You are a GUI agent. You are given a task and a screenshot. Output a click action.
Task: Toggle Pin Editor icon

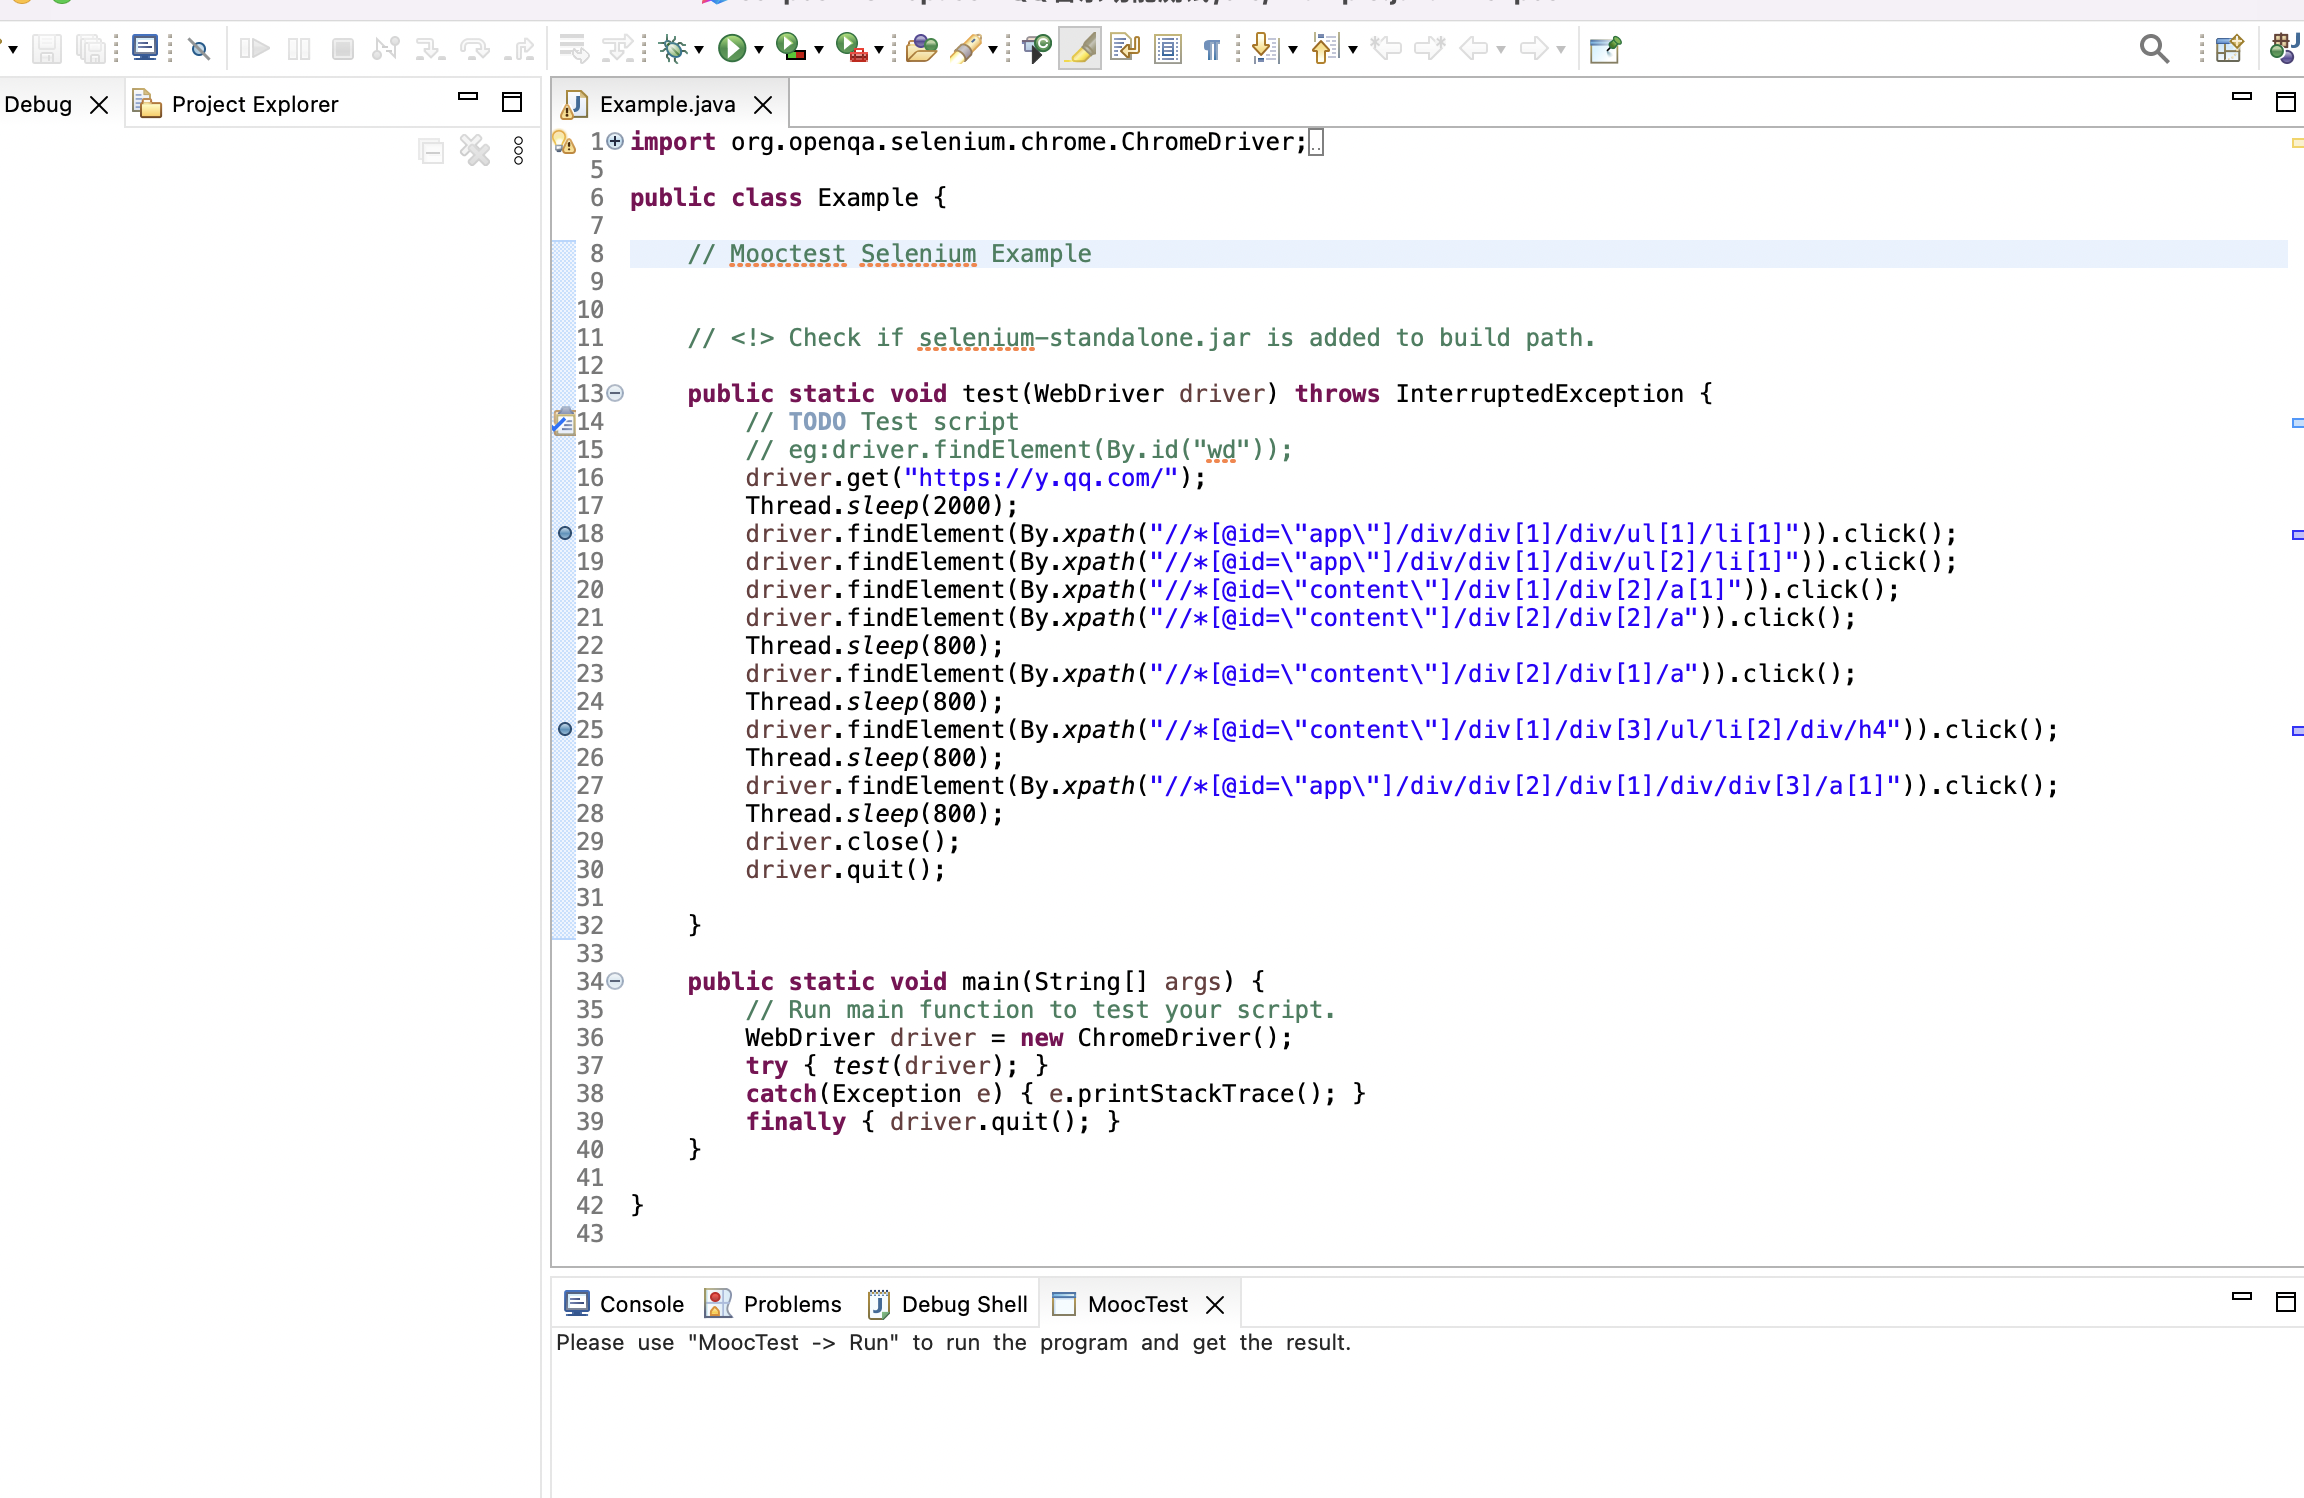point(1605,48)
